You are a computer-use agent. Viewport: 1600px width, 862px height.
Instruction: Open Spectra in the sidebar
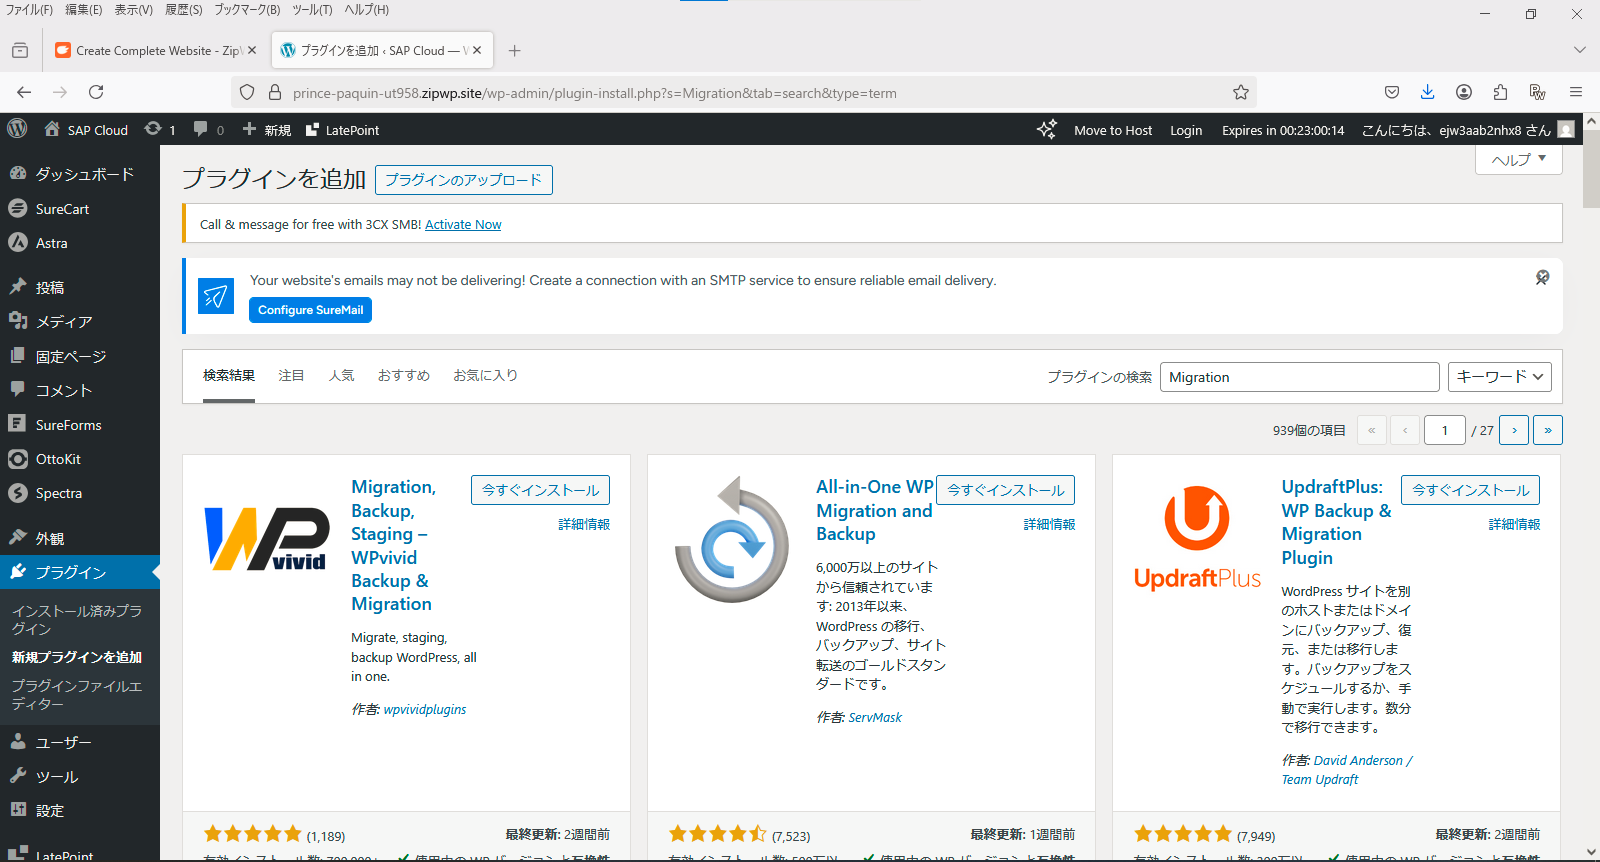coord(80,493)
